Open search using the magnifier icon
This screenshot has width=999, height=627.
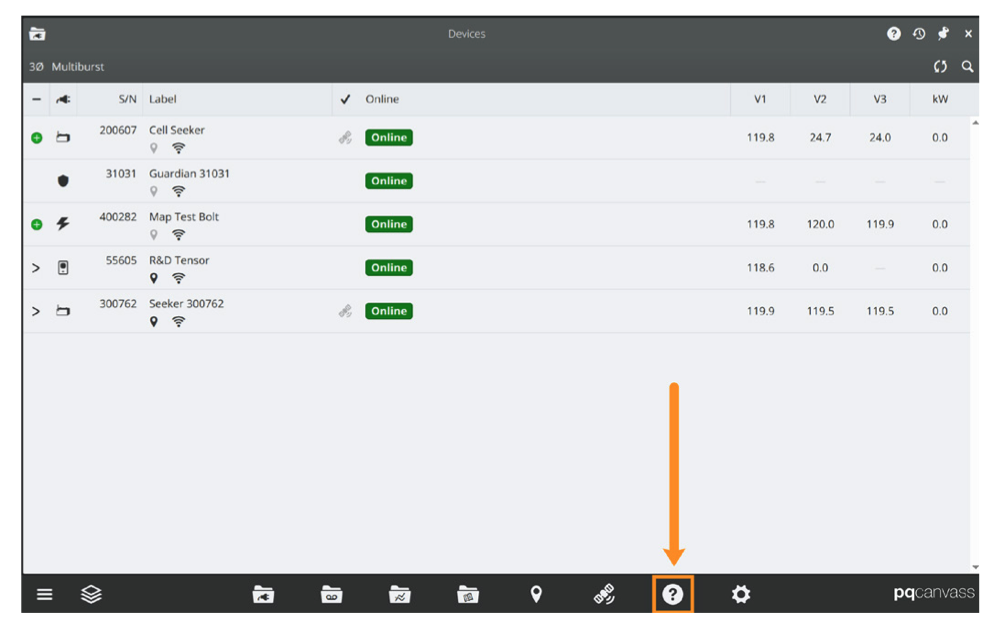click(967, 66)
